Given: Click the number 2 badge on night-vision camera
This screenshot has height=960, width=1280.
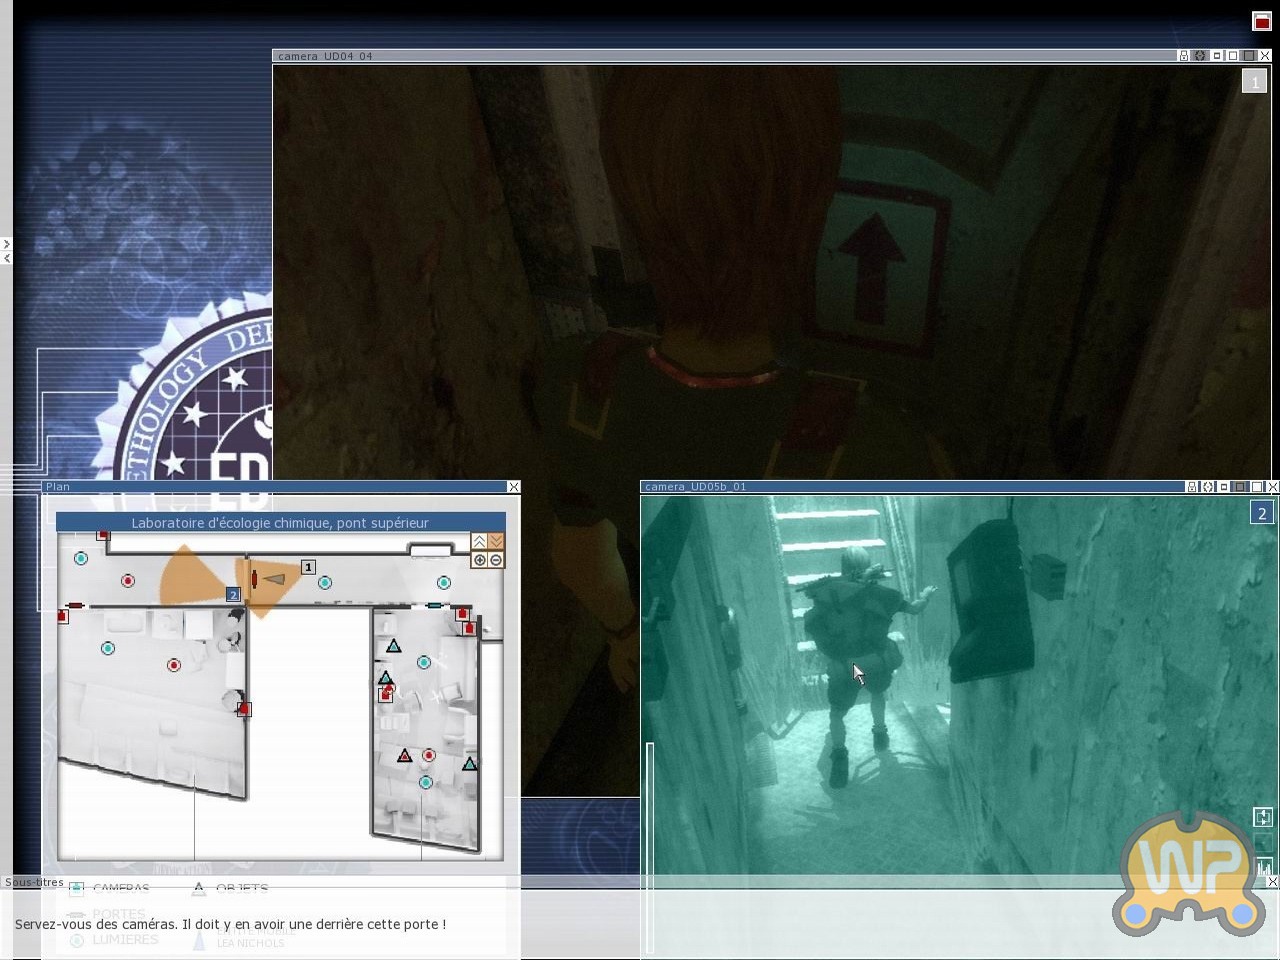Looking at the screenshot, I should [1261, 513].
